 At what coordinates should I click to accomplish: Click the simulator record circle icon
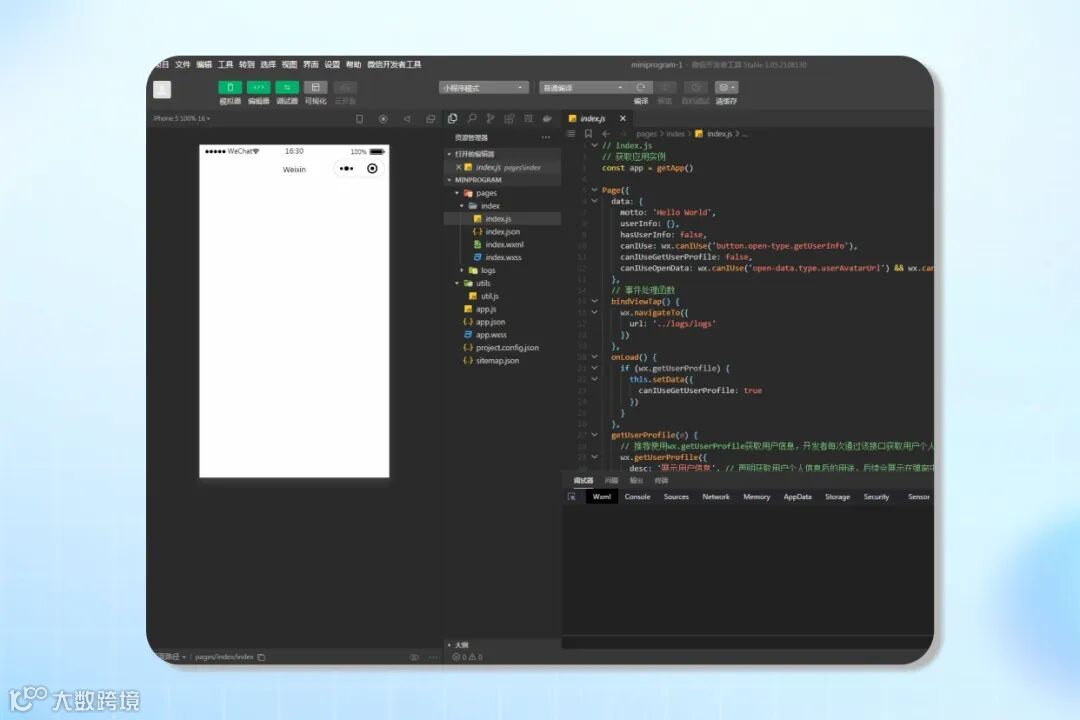383,119
